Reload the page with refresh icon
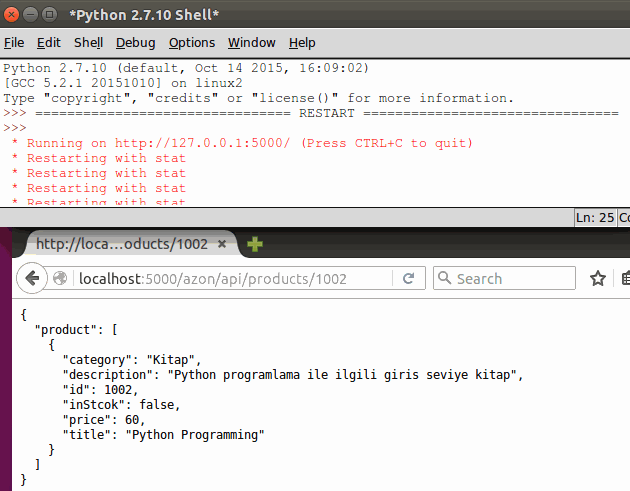This screenshot has height=491, width=630. point(409,278)
